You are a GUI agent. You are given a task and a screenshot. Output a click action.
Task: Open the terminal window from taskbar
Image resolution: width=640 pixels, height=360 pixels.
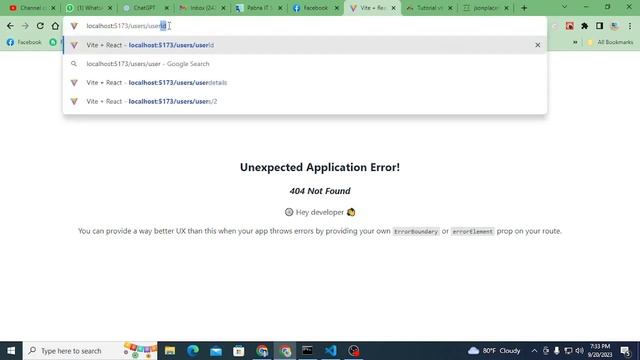click(307, 351)
